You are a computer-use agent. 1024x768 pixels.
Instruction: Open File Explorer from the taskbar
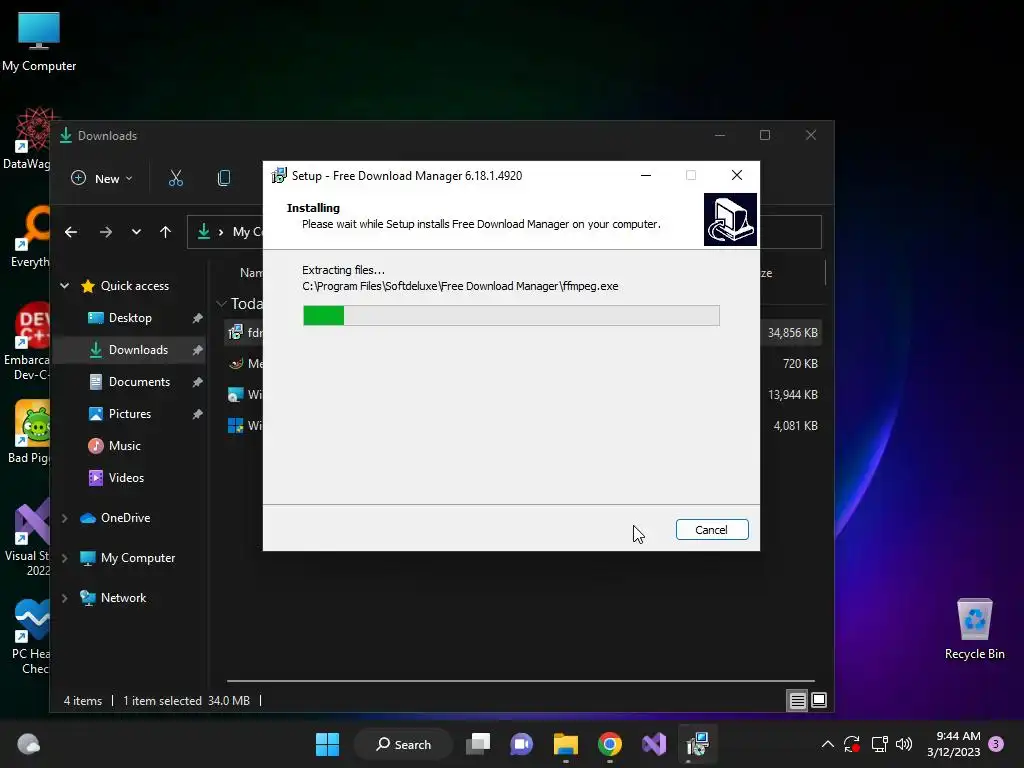(x=566, y=744)
